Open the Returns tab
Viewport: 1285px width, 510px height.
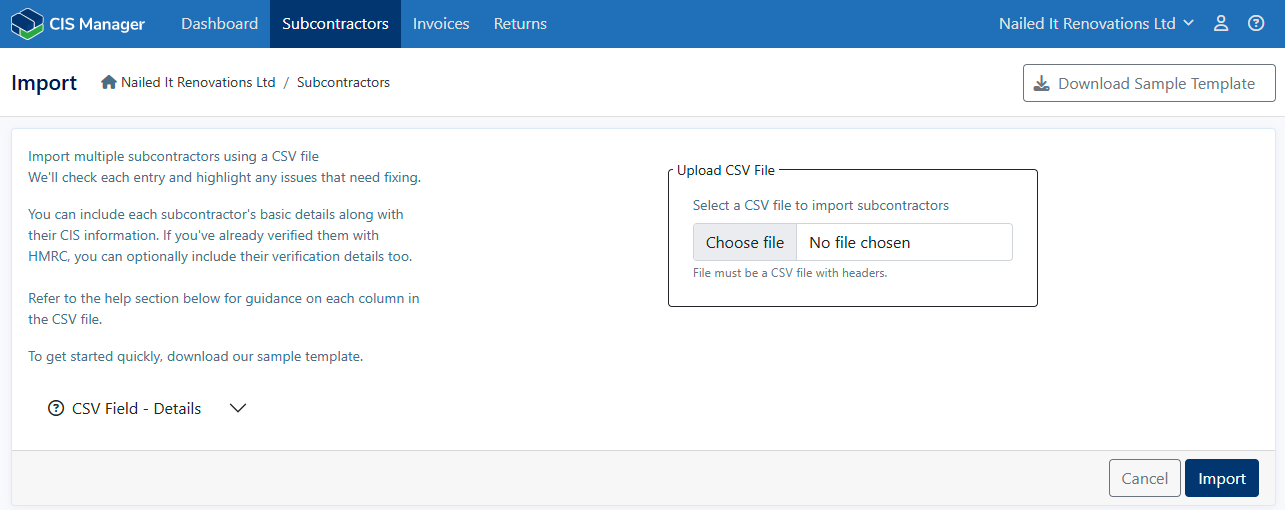(x=520, y=24)
